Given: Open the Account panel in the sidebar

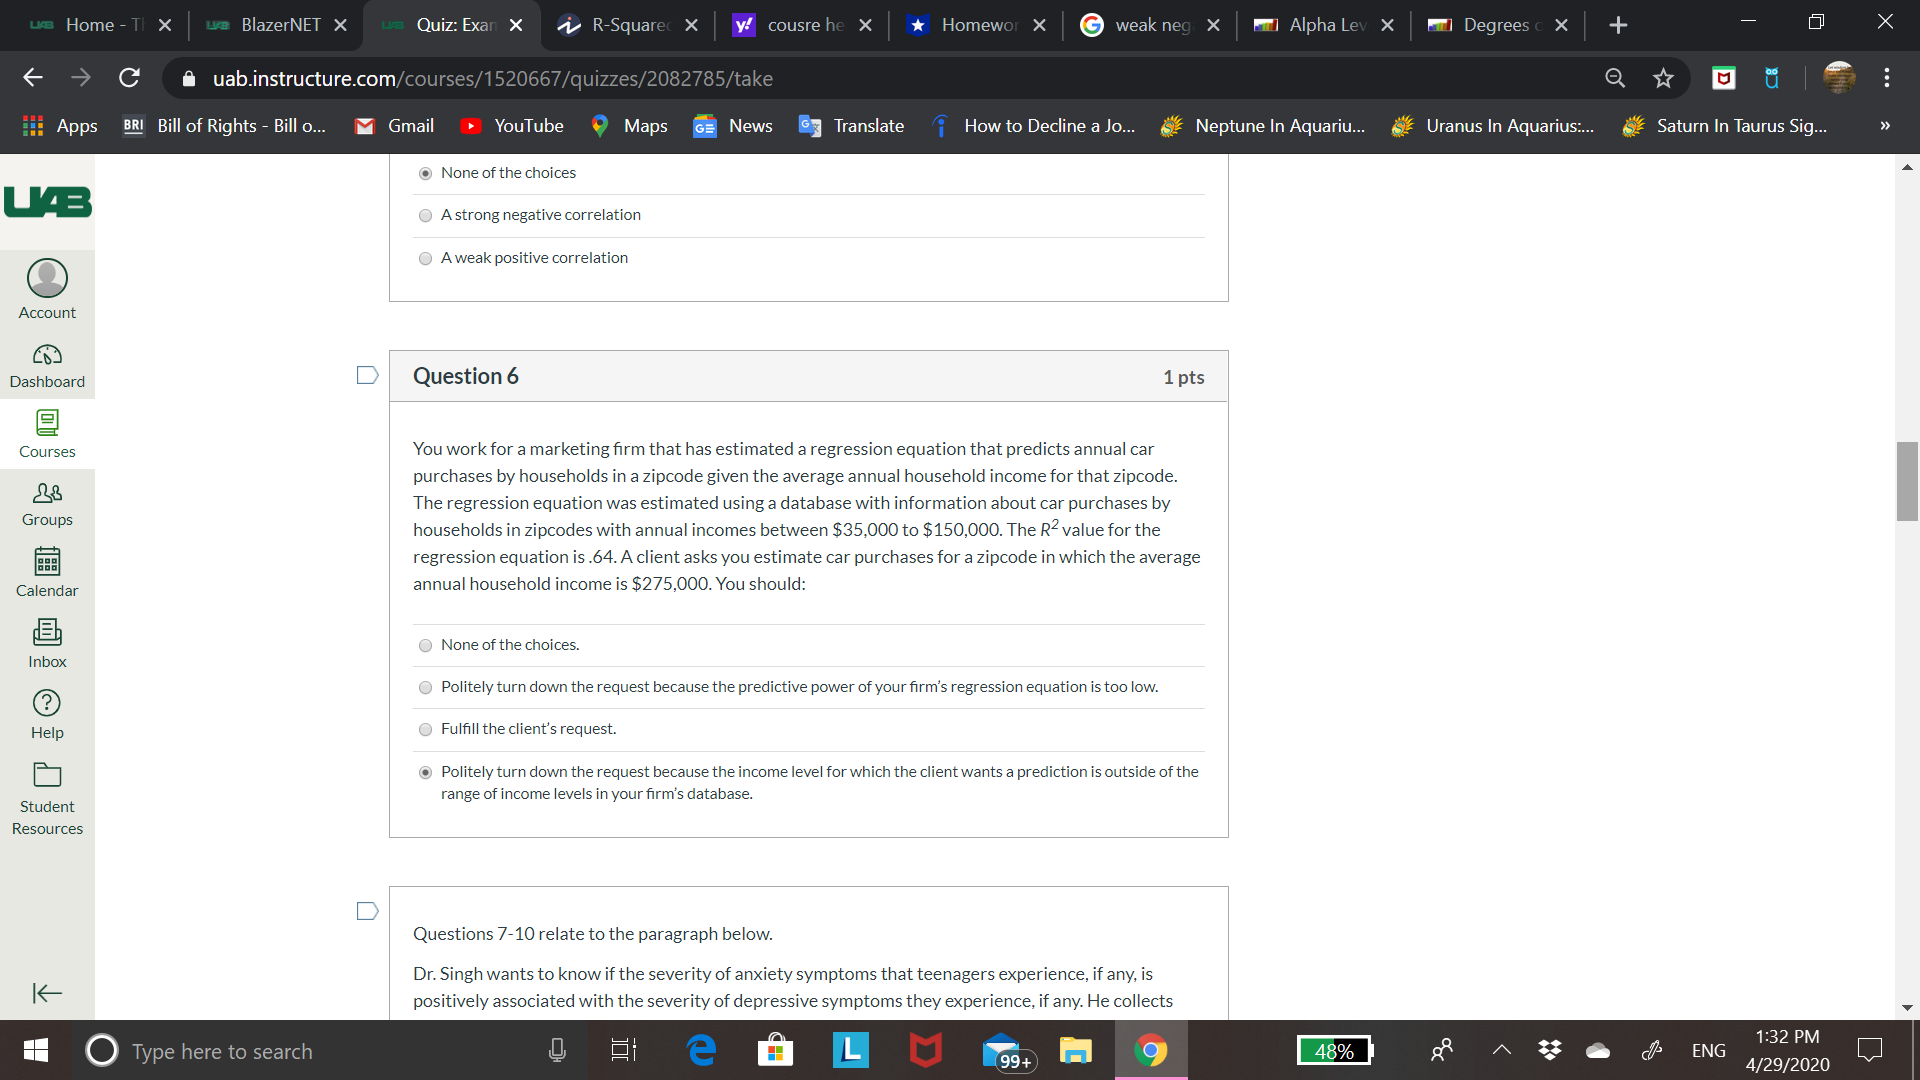Looking at the screenshot, I should pos(46,289).
